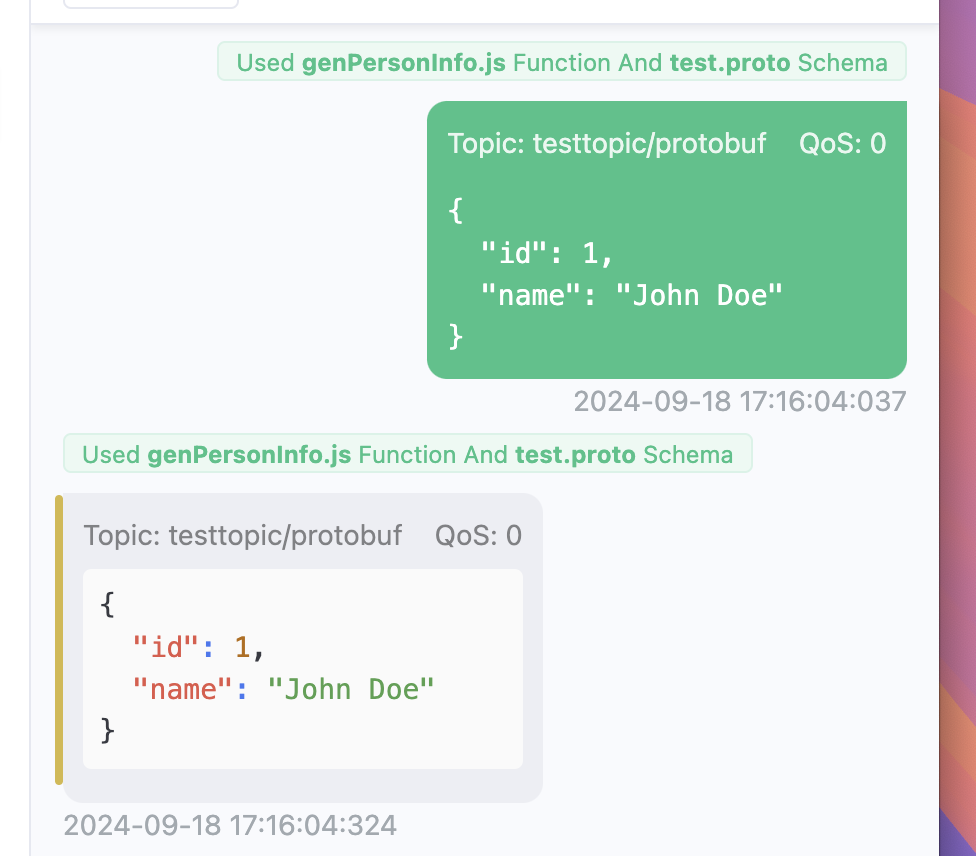Click the closing brace in the received payload
This screenshot has width=976, height=856.
(x=108, y=731)
